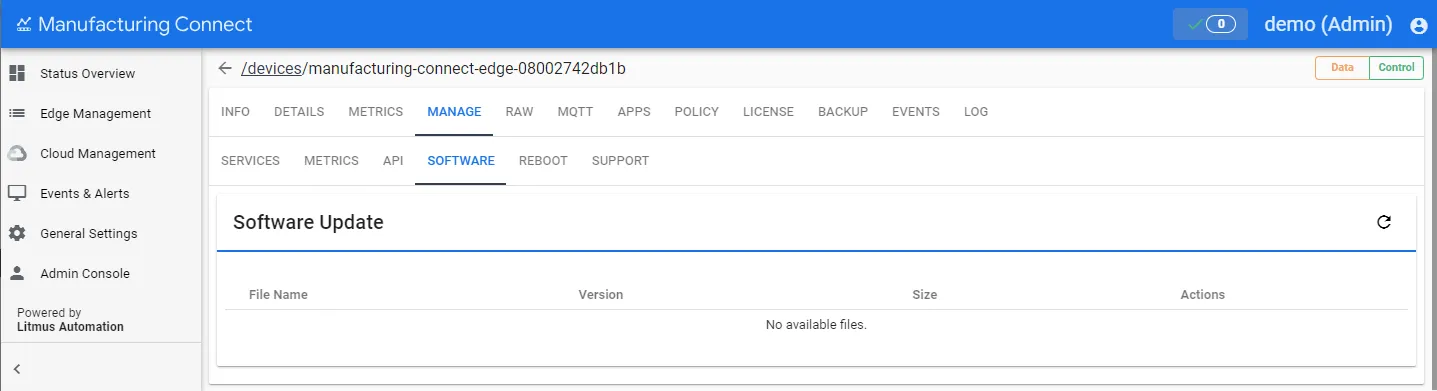This screenshot has width=1437, height=391.
Task: Open General Settings in the sidebar
Action: tap(89, 234)
